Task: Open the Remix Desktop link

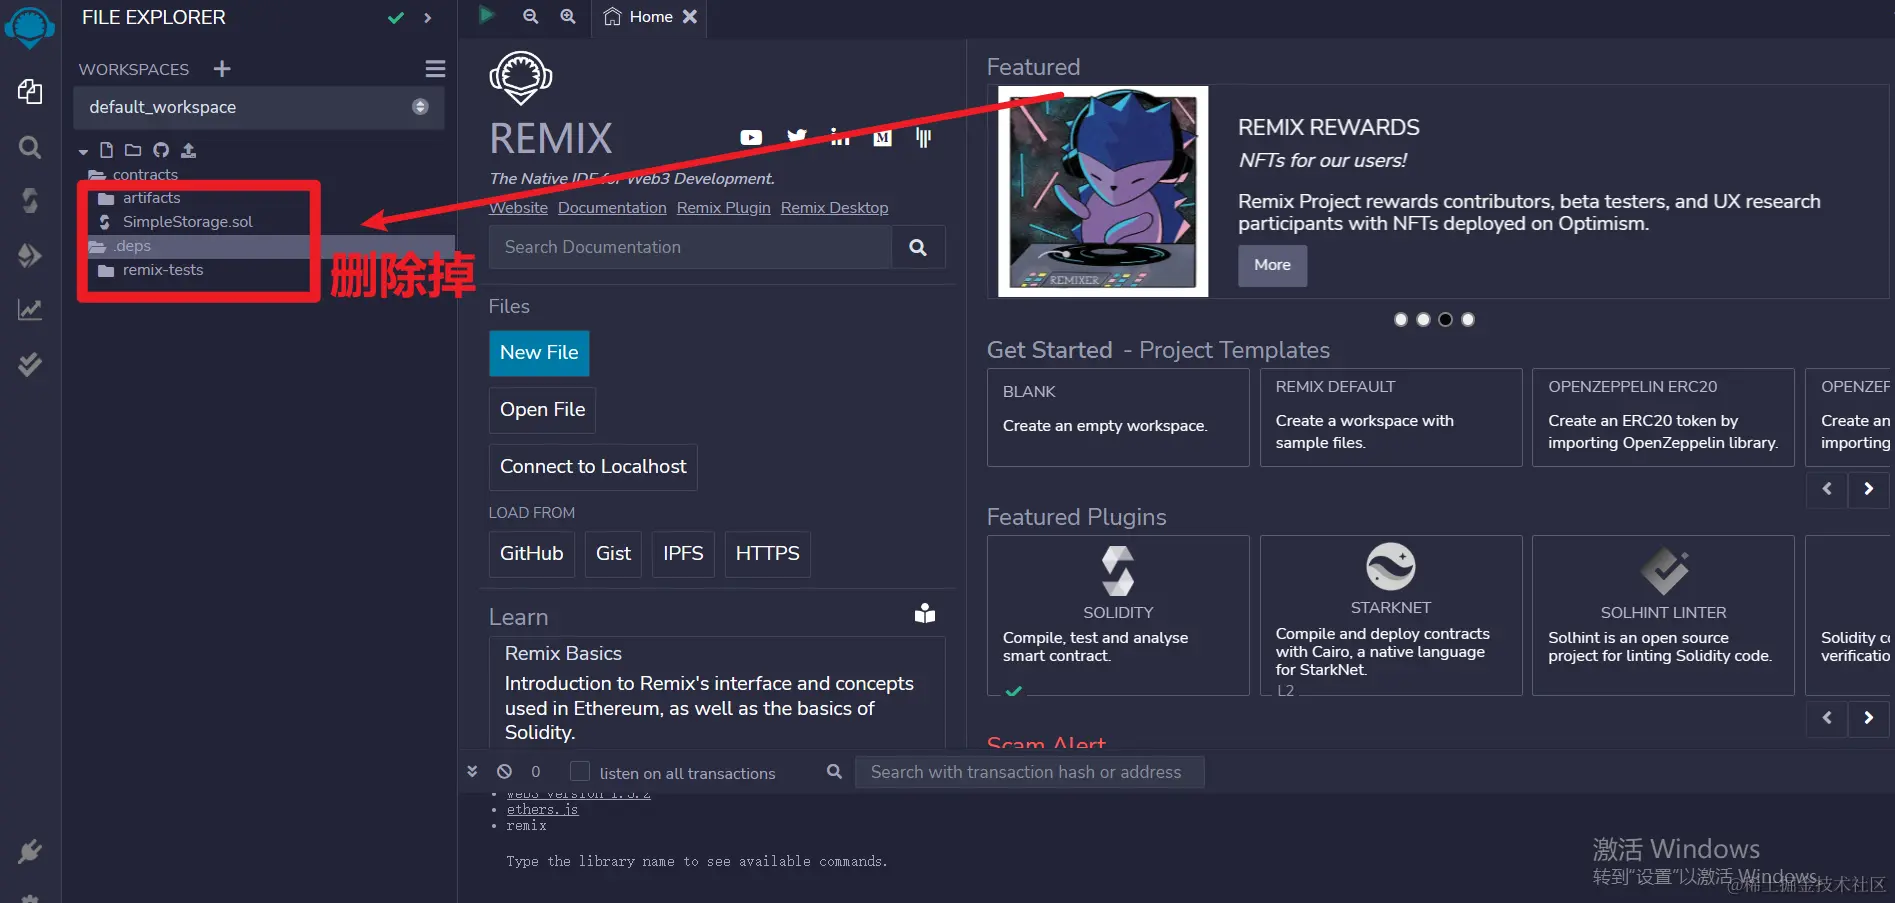Action: click(x=834, y=208)
